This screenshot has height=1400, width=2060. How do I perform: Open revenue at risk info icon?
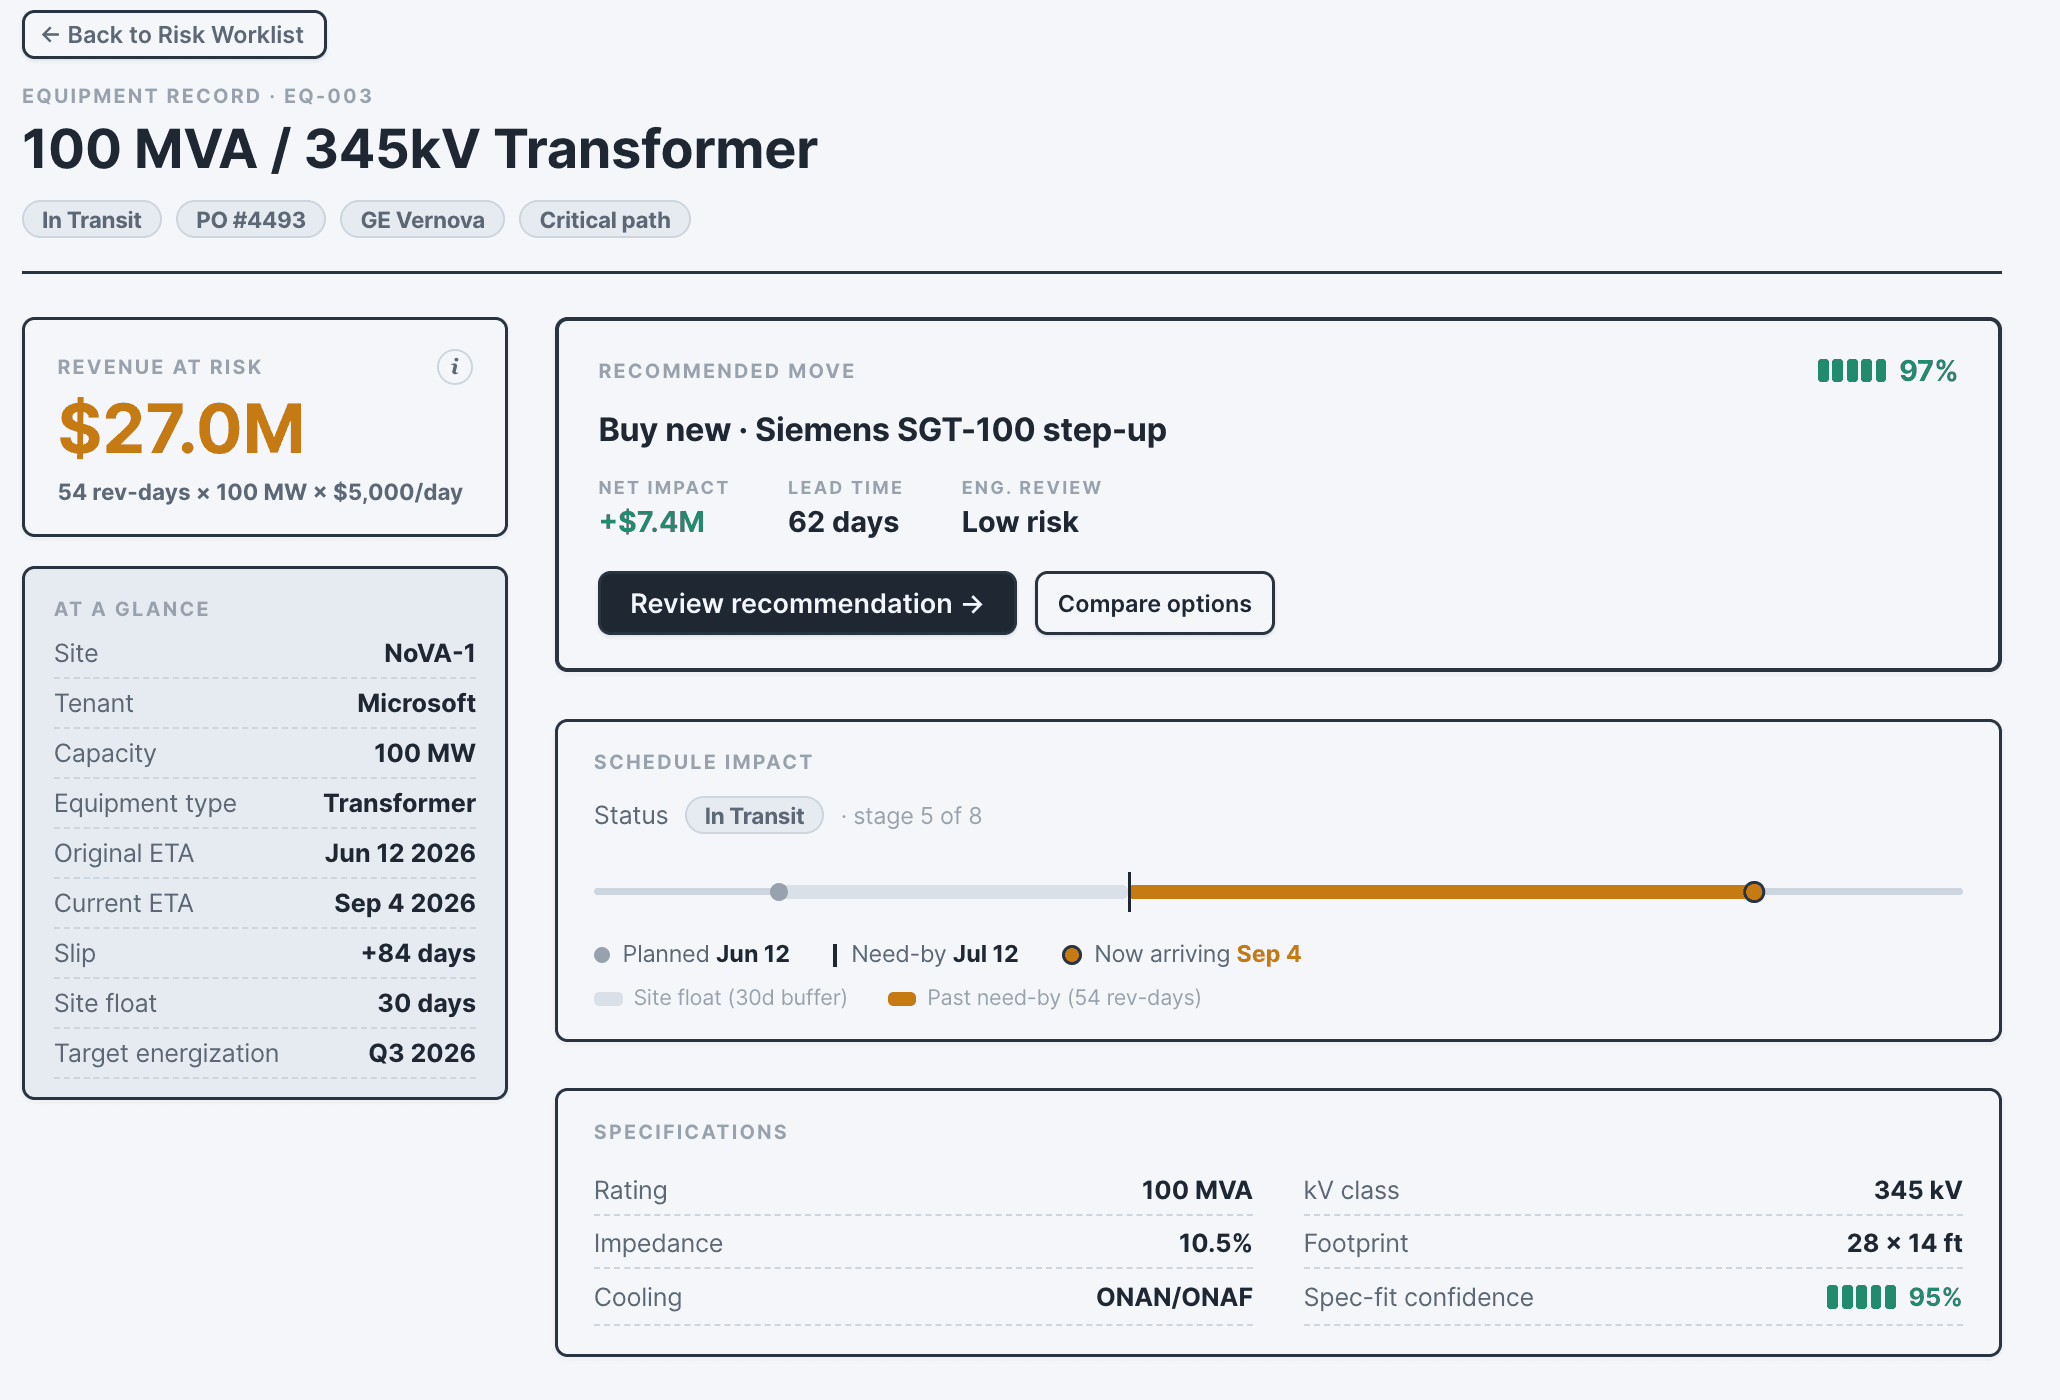[x=455, y=367]
